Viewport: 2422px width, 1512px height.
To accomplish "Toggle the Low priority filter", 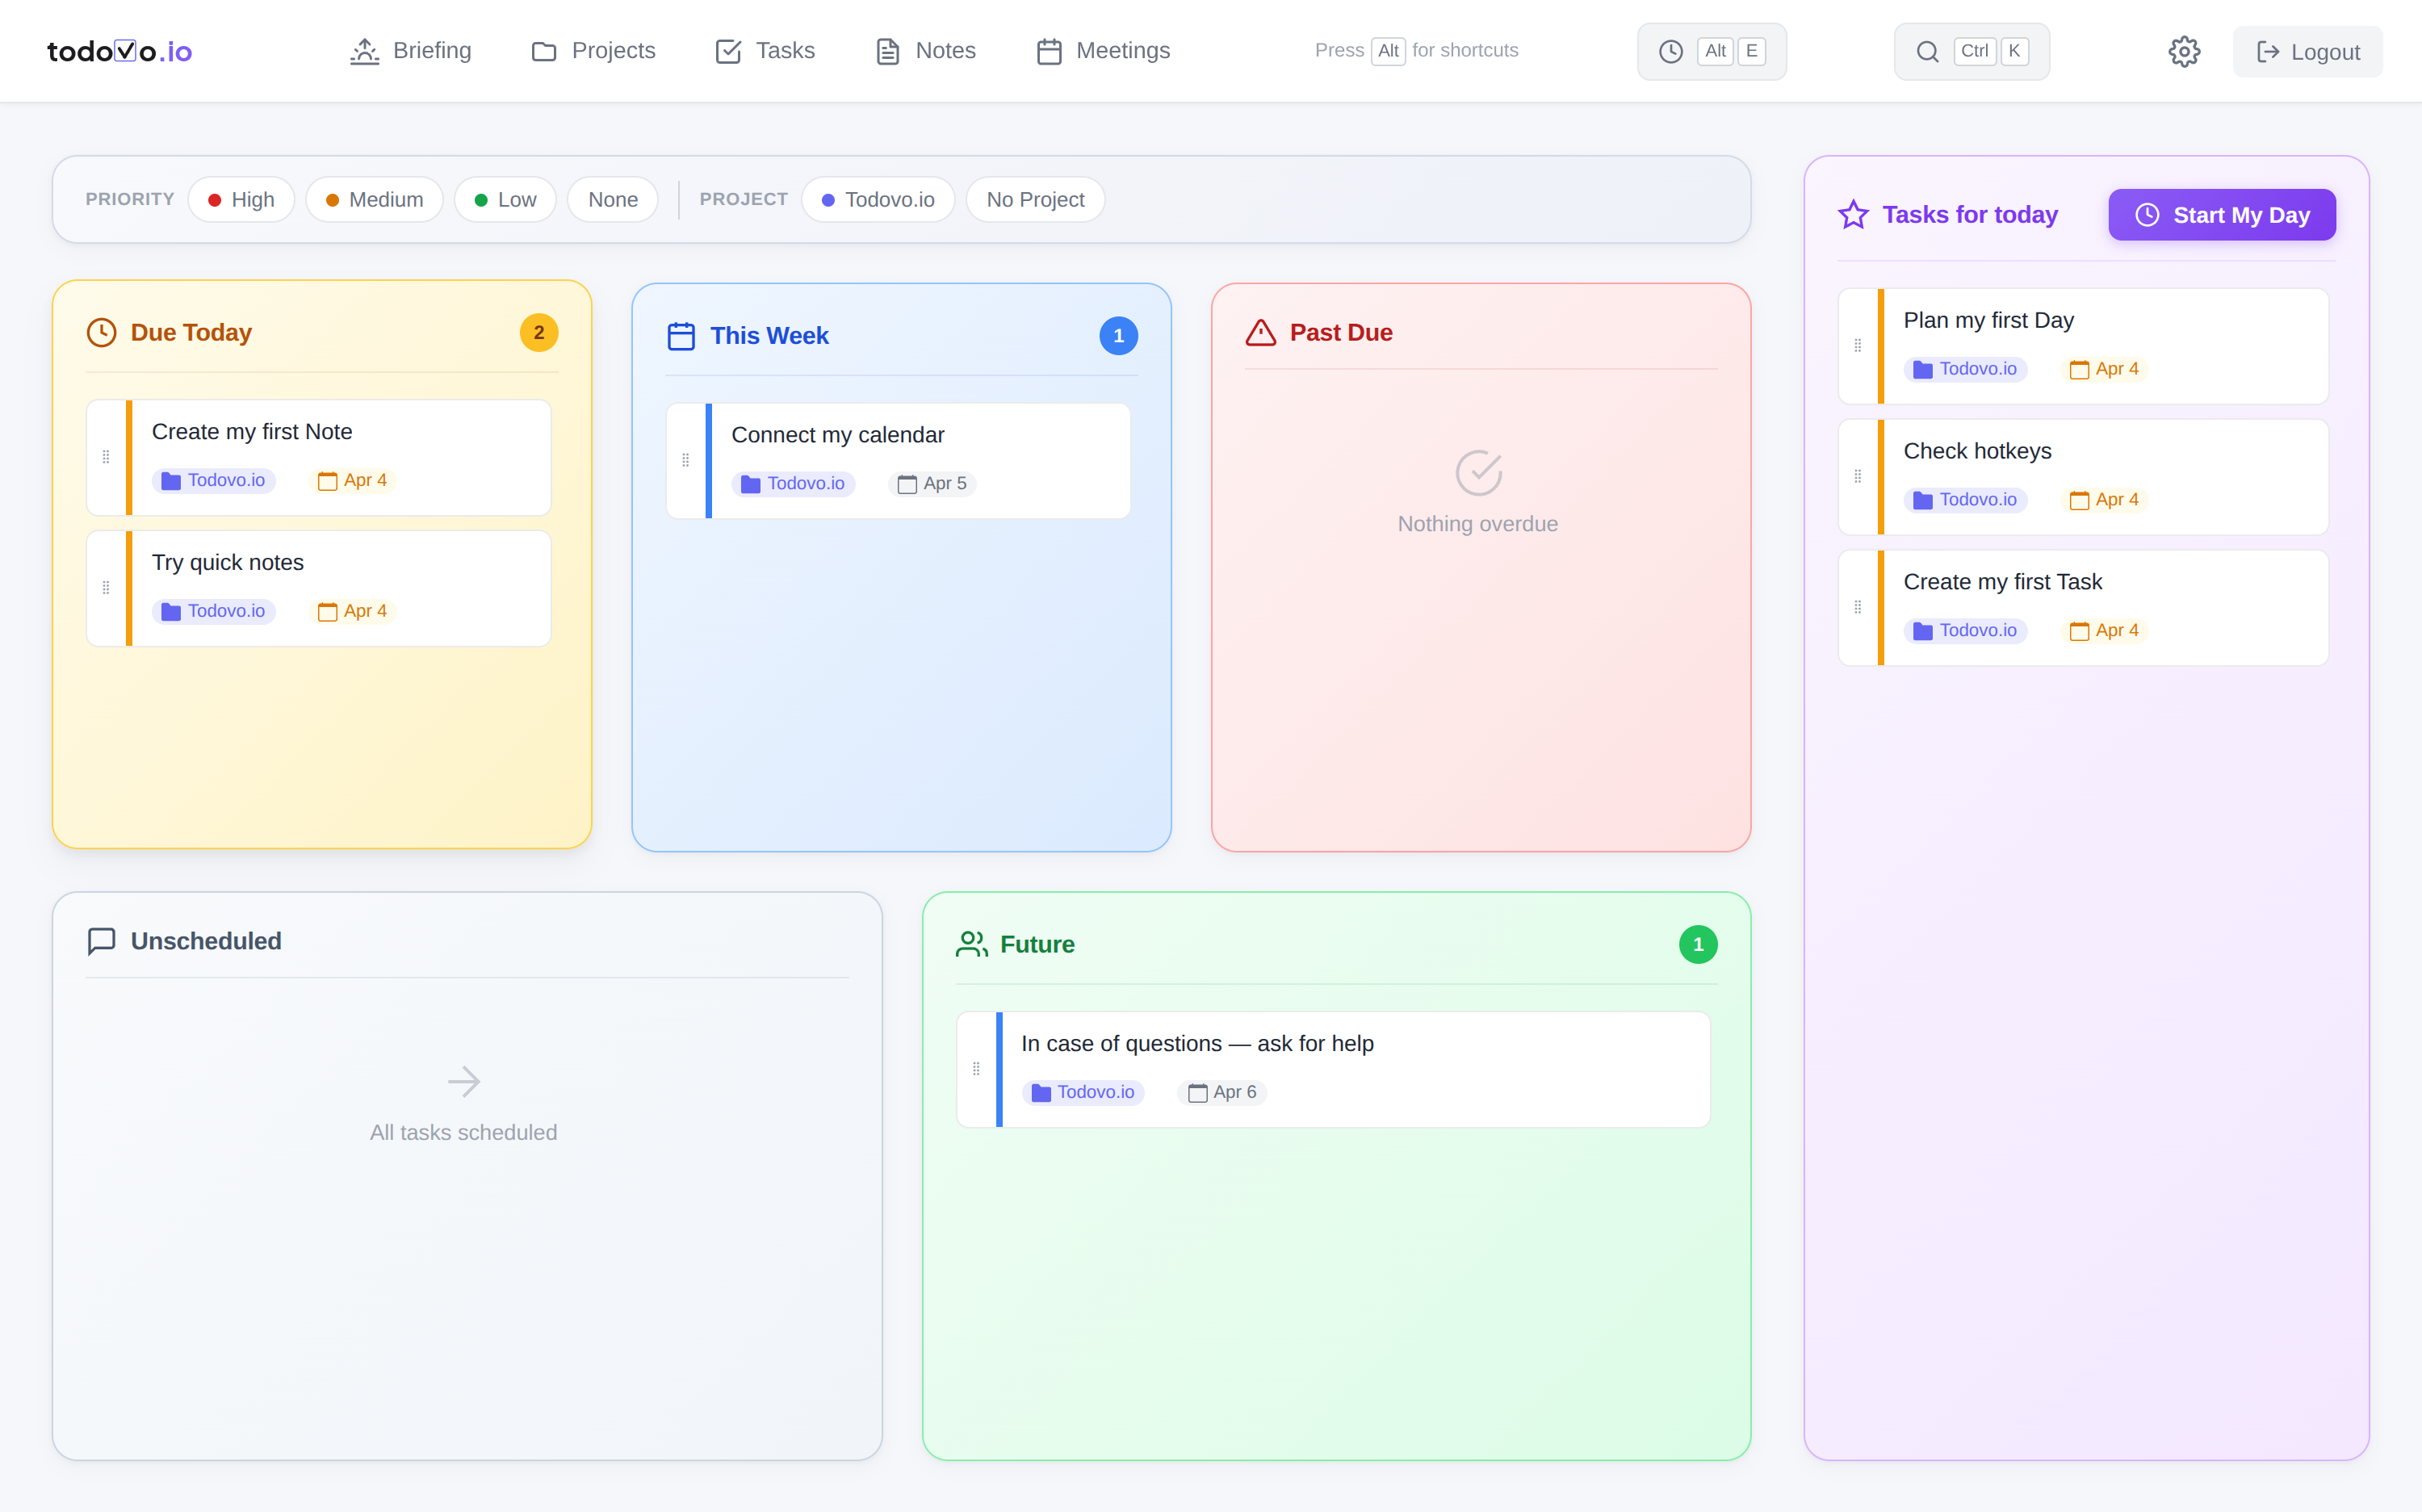I will (505, 200).
